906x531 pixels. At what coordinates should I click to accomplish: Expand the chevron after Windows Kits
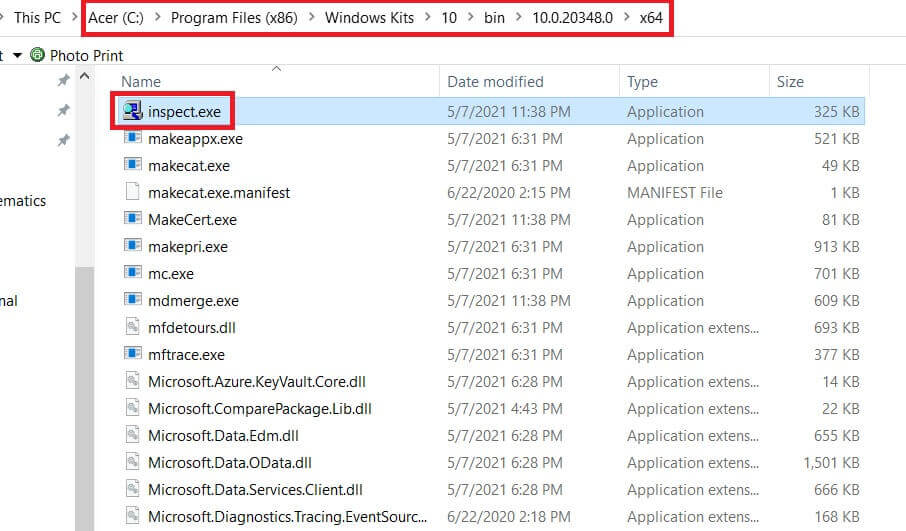click(428, 17)
